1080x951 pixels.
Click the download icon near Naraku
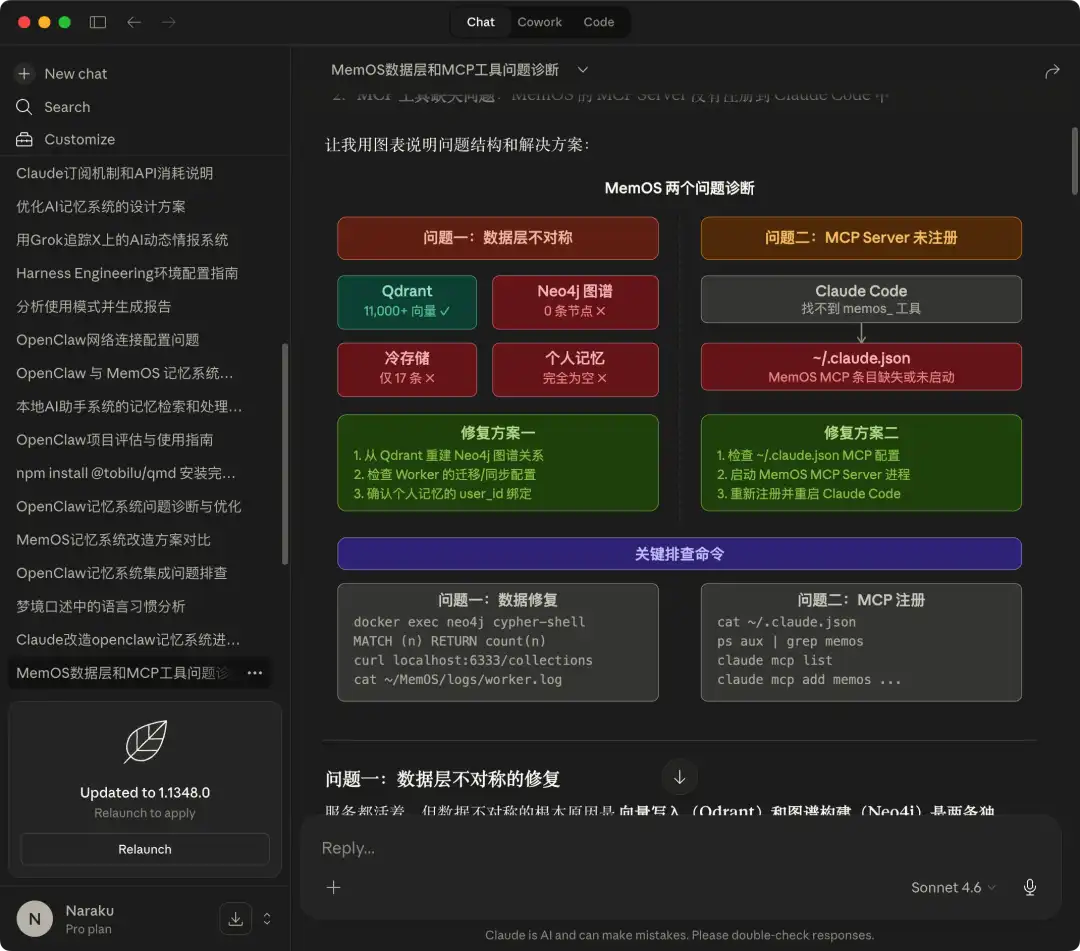(236, 919)
